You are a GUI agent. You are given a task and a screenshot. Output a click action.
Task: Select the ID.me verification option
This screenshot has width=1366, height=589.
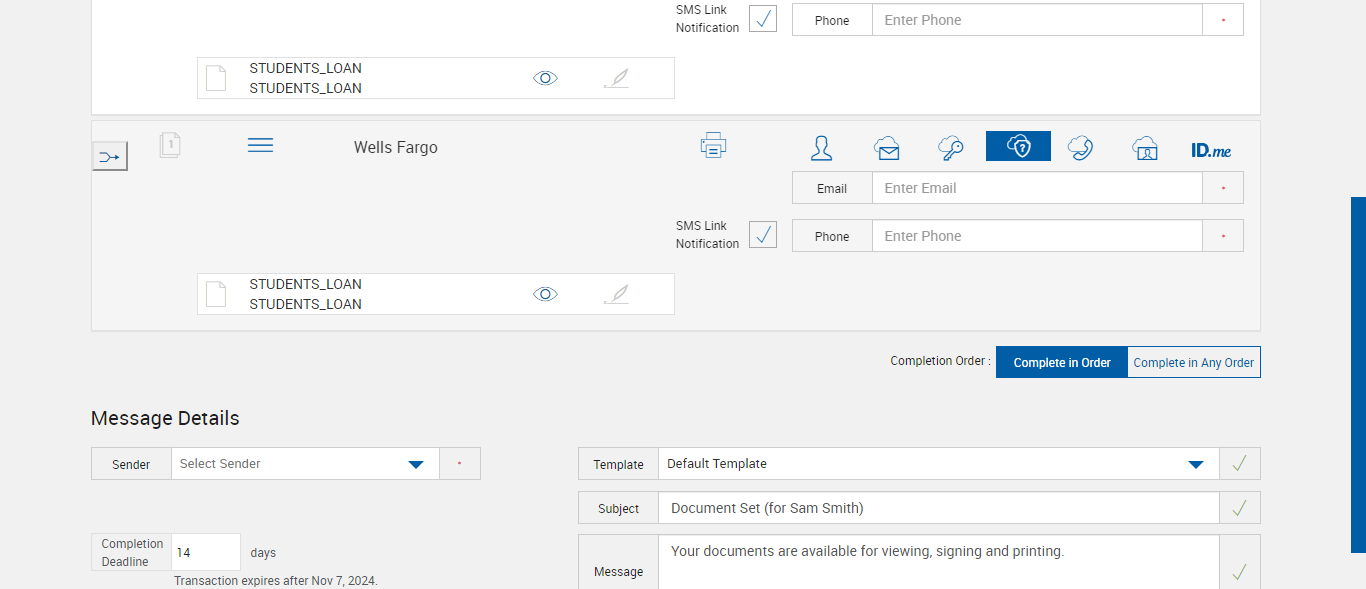coord(1210,150)
